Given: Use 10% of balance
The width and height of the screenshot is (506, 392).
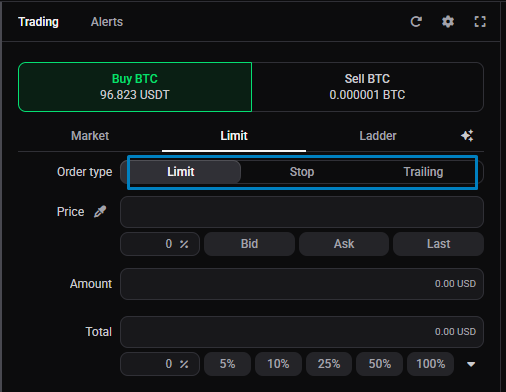Looking at the screenshot, I should 278,364.
